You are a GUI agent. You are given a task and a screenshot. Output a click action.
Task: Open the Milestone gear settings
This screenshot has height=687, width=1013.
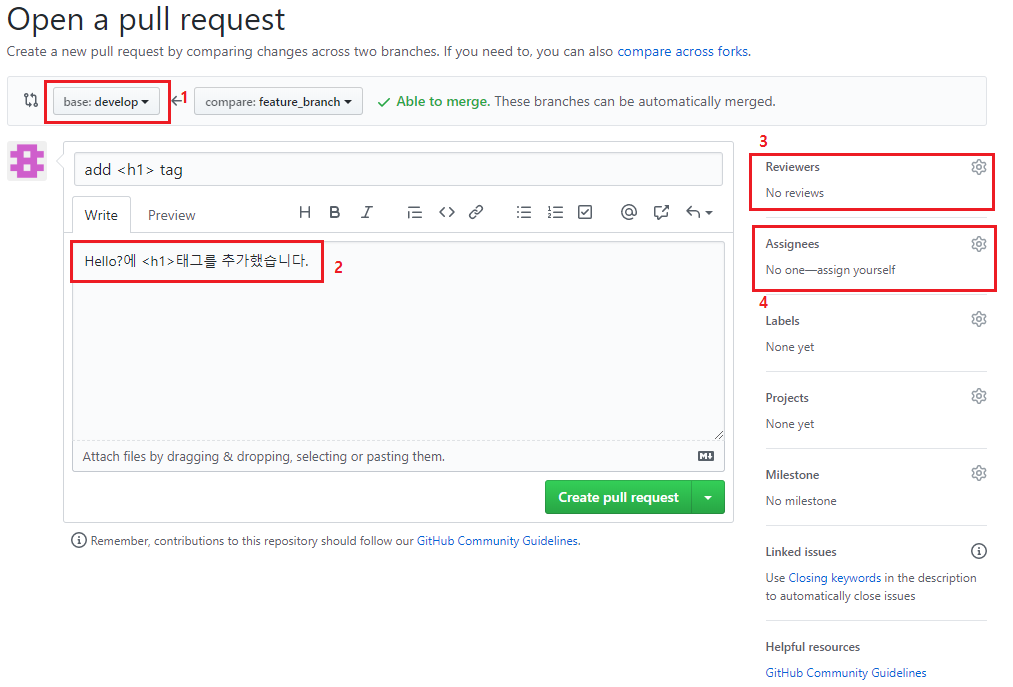(x=979, y=473)
